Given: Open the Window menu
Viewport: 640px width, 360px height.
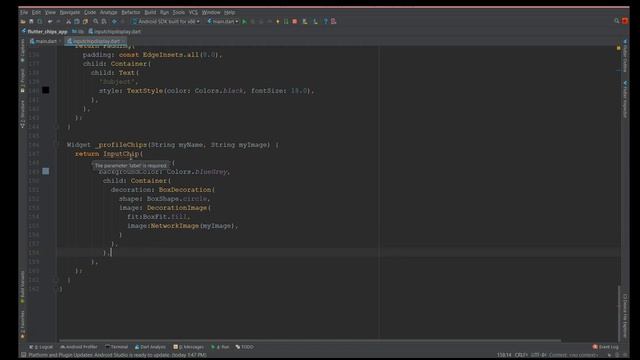Looking at the screenshot, I should pyautogui.click(x=211, y=12).
